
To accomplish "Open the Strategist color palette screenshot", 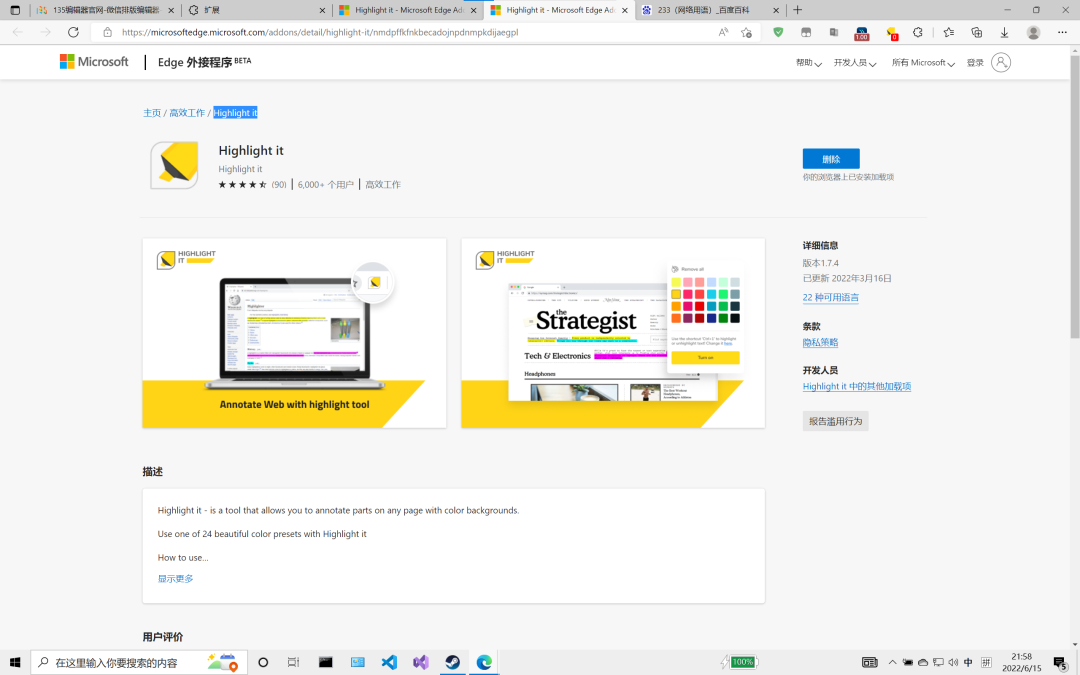I will [x=613, y=333].
